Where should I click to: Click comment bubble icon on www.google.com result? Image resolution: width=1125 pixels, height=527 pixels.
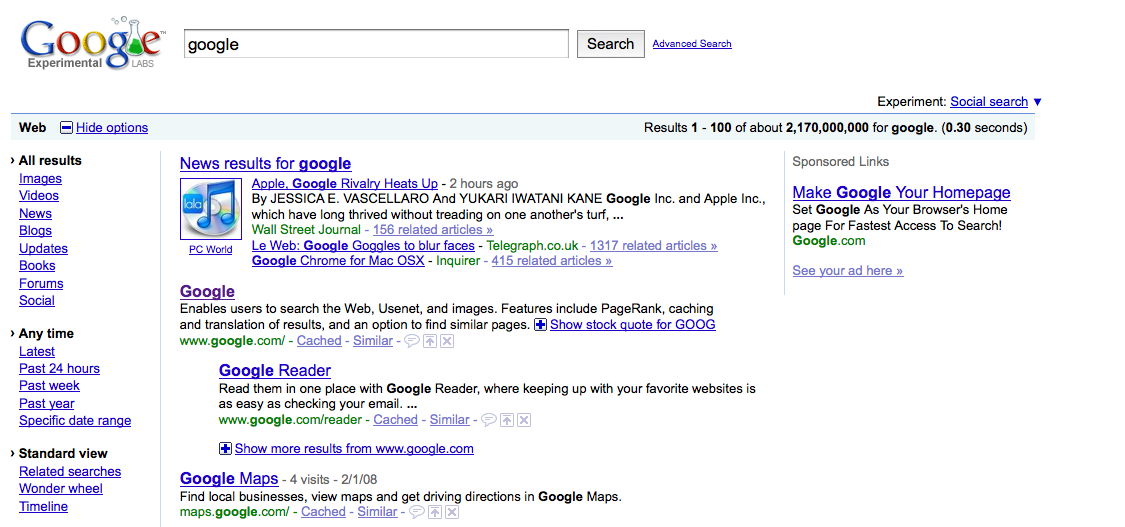[411, 341]
